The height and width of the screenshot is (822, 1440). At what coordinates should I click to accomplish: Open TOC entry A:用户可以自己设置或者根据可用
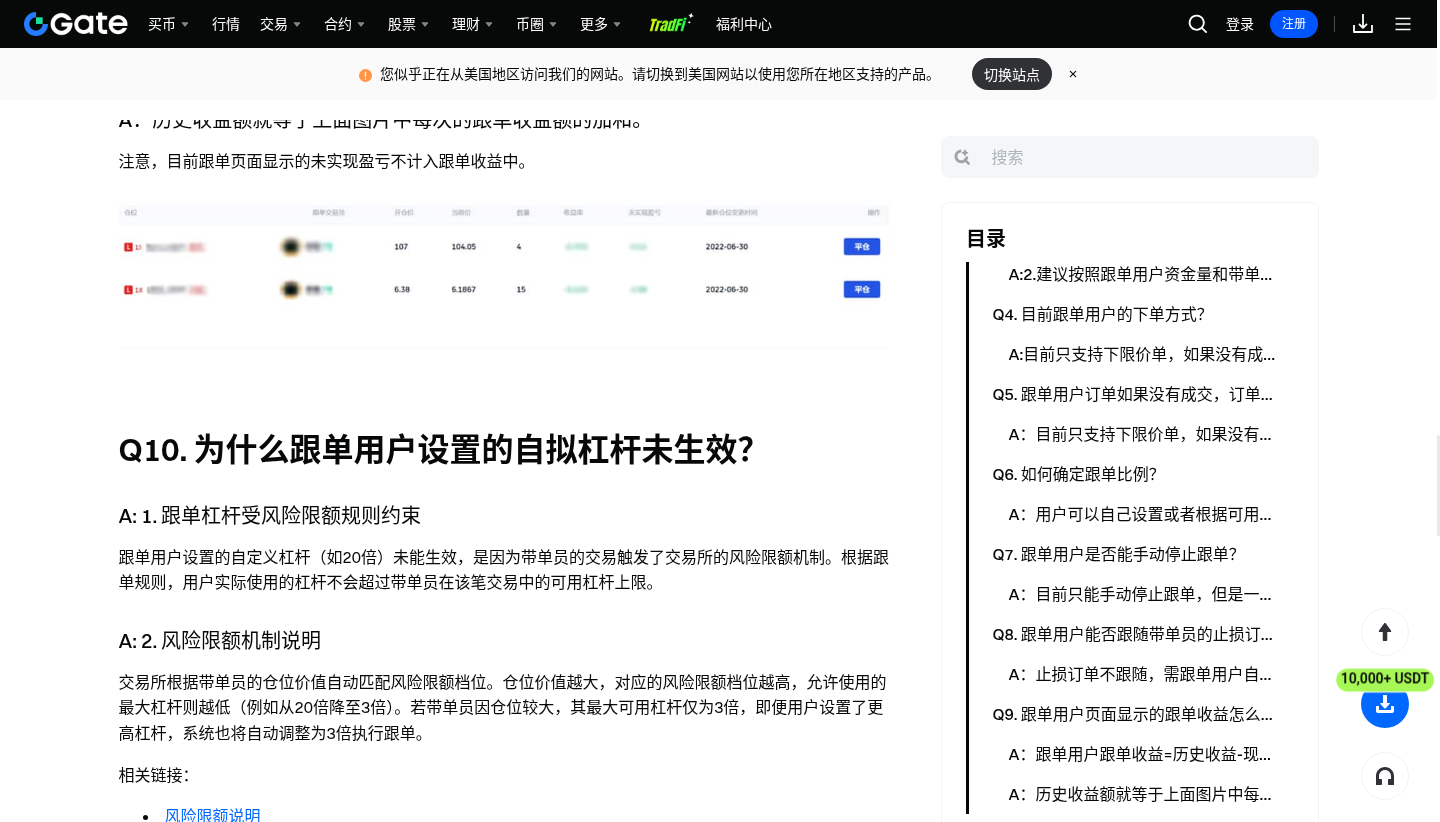(1140, 514)
